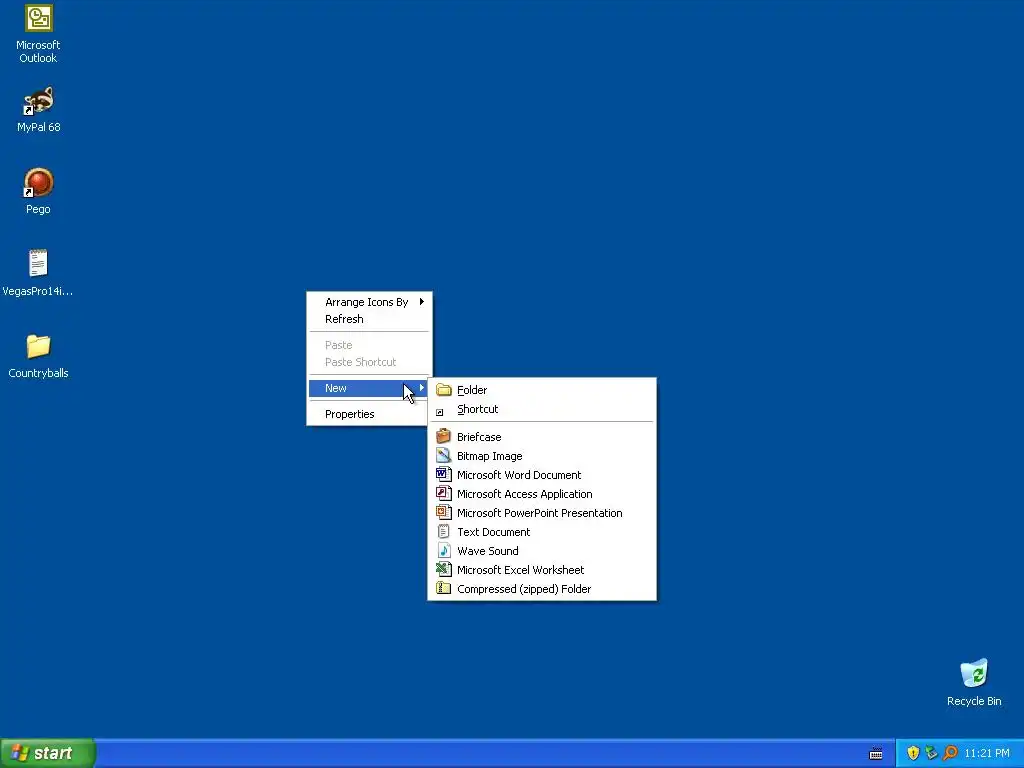Create a new Shortcut
The height and width of the screenshot is (768, 1024).
click(542, 409)
